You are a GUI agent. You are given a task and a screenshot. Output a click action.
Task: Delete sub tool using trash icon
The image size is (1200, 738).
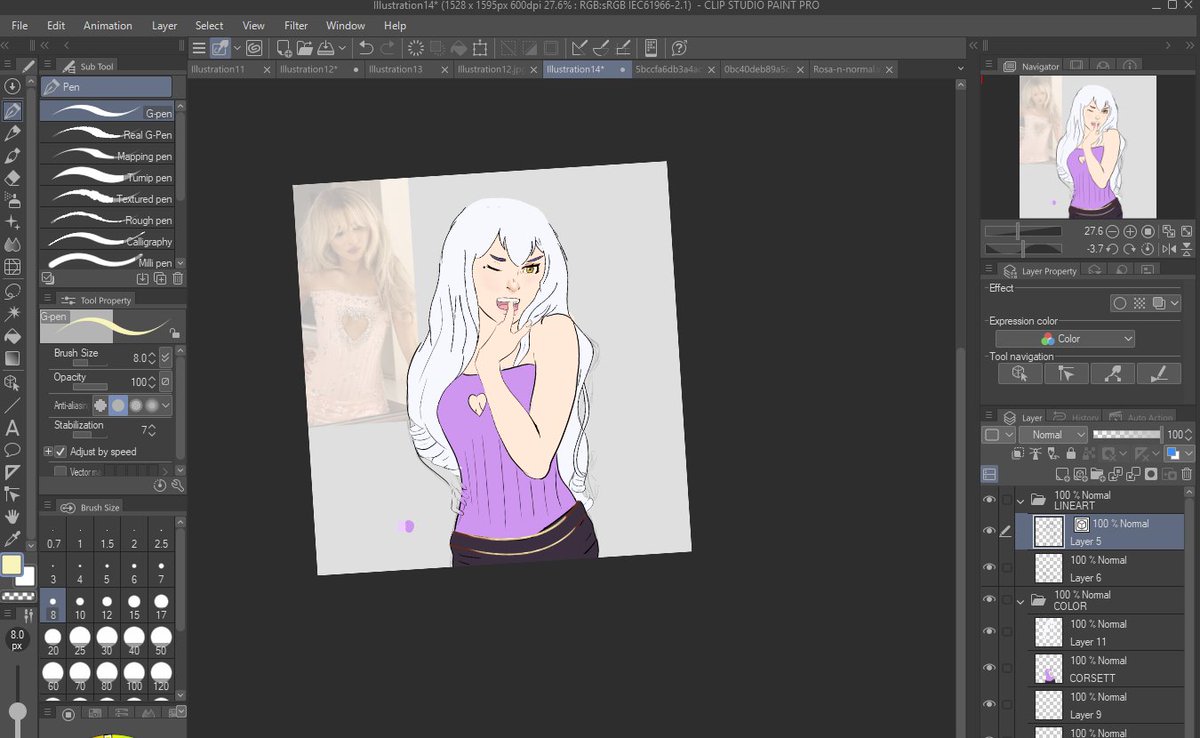coord(178,279)
